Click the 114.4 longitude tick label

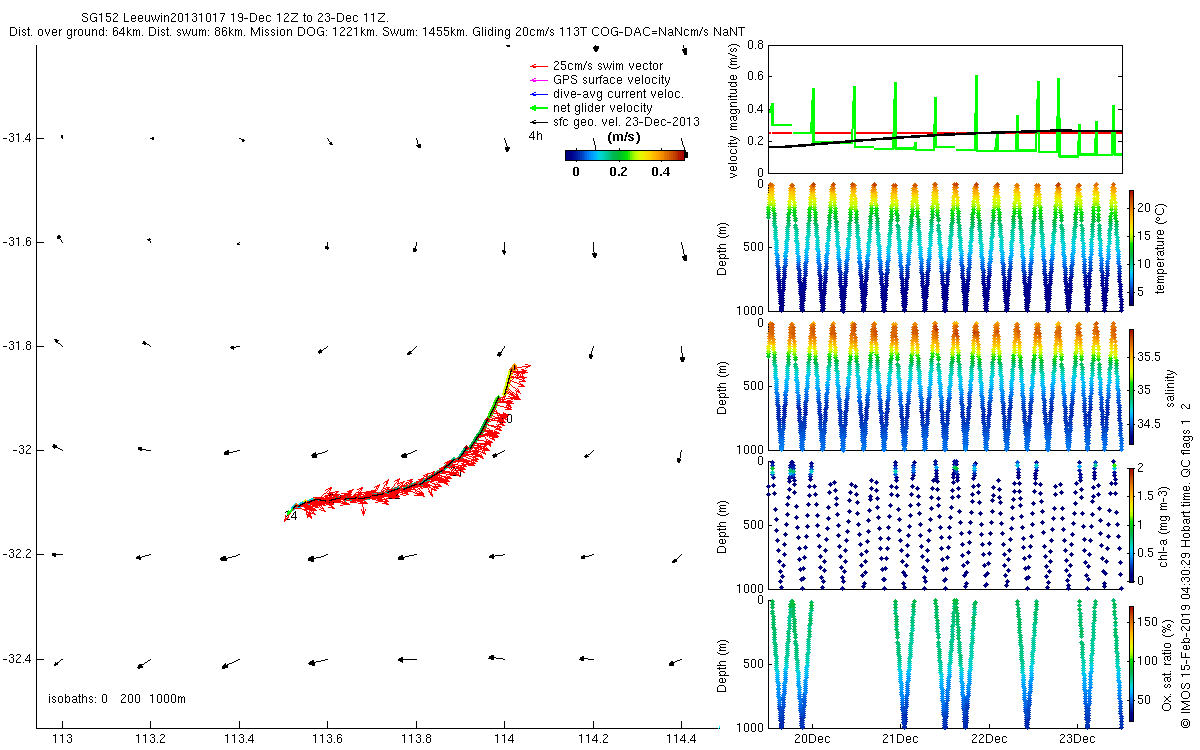click(681, 739)
